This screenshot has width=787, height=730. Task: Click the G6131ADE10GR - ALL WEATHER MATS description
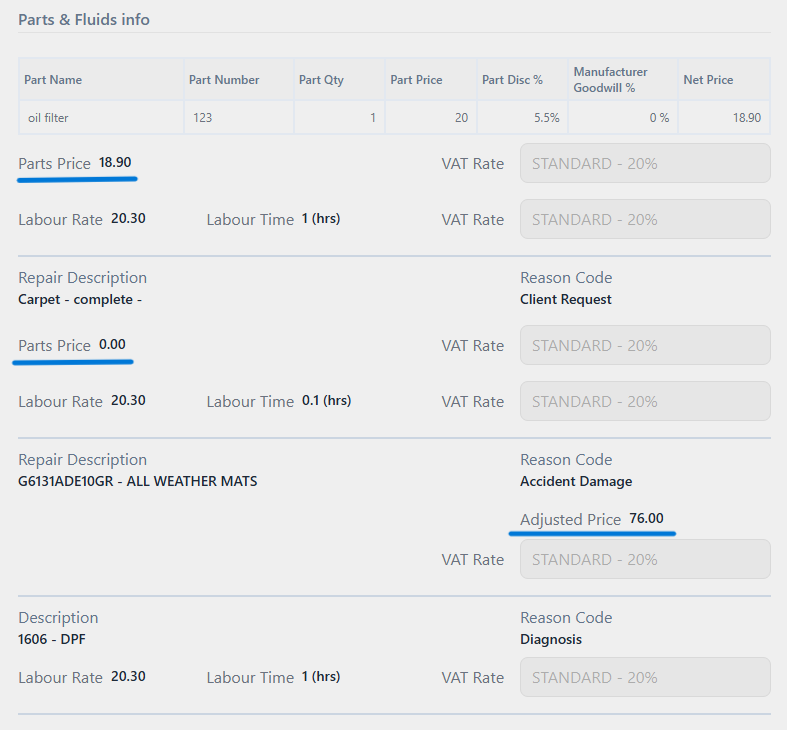coord(138,481)
